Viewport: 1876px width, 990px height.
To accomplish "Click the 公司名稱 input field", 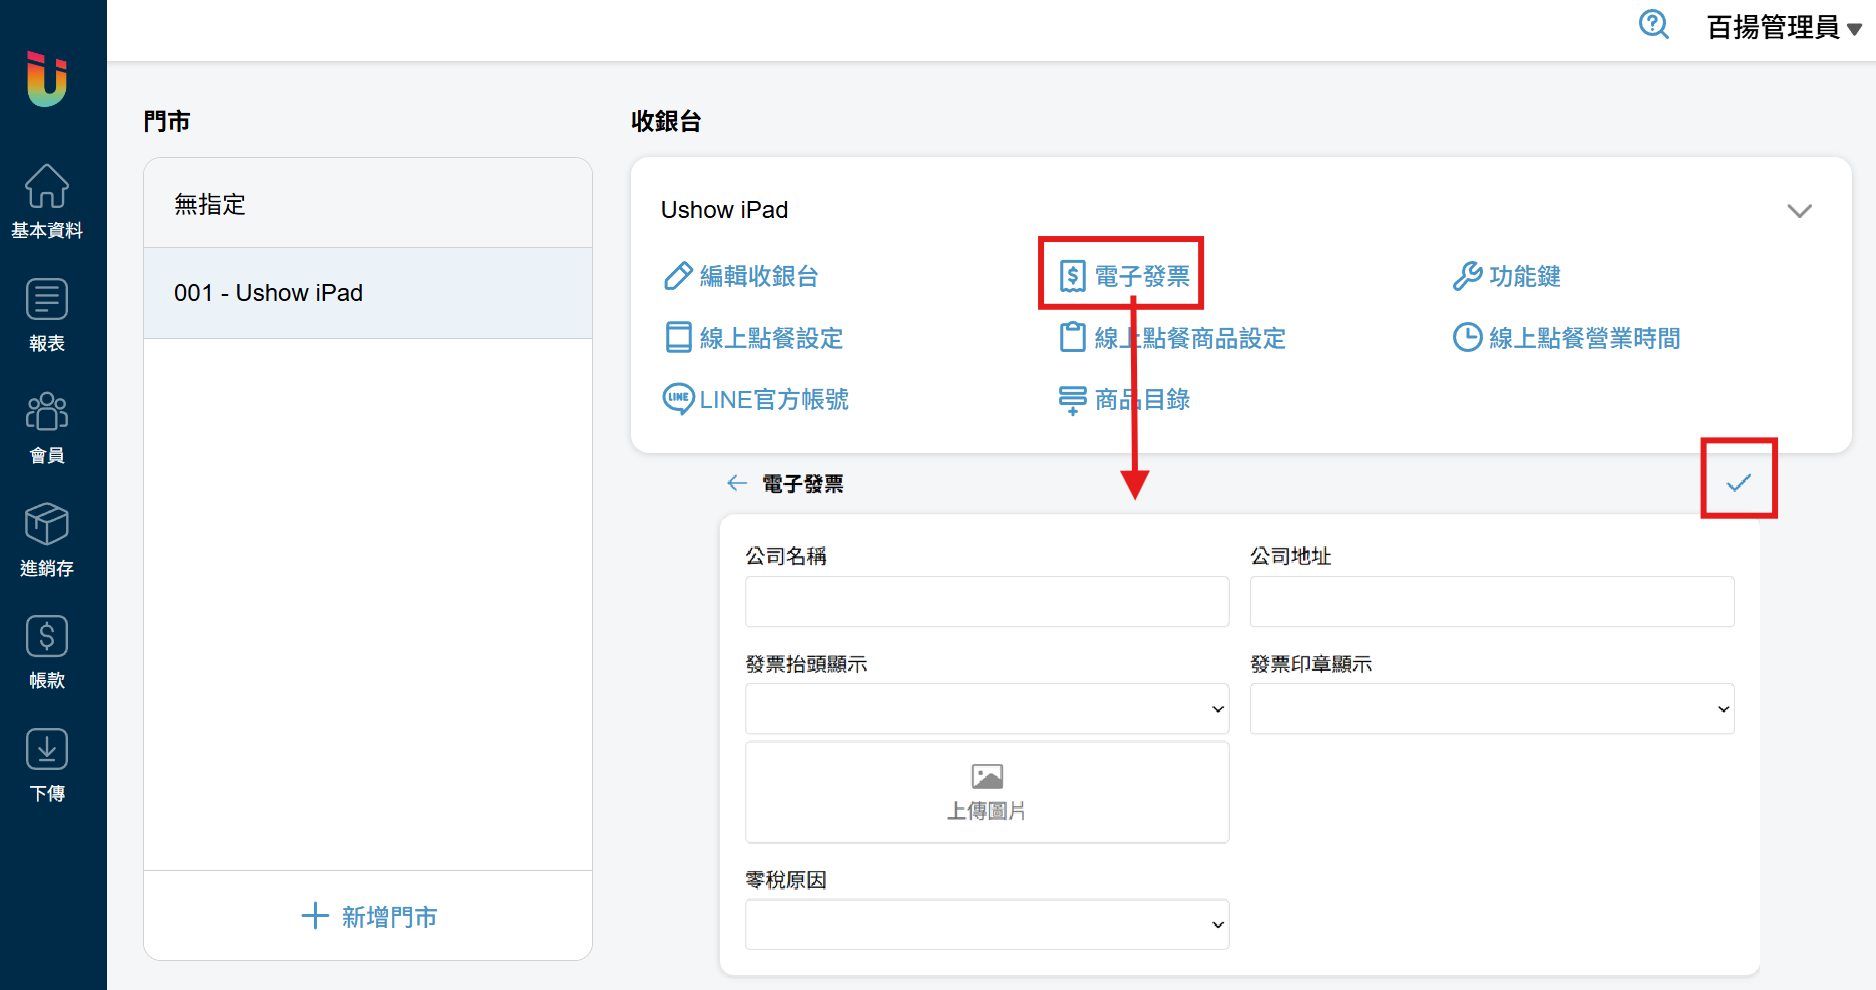I will [986, 602].
